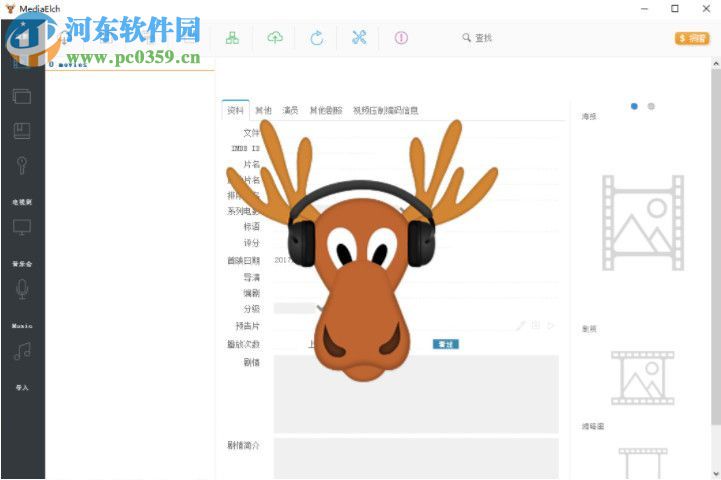Open the green network/export toolbar icon
Screen dimensions: 721x480
pos(232,38)
